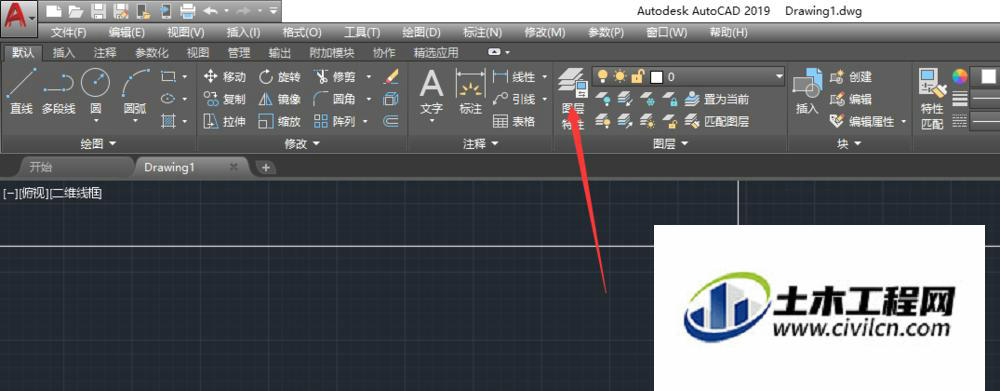Switch to the 开始 document tab
This screenshot has height=391, width=1000.
(x=41, y=167)
